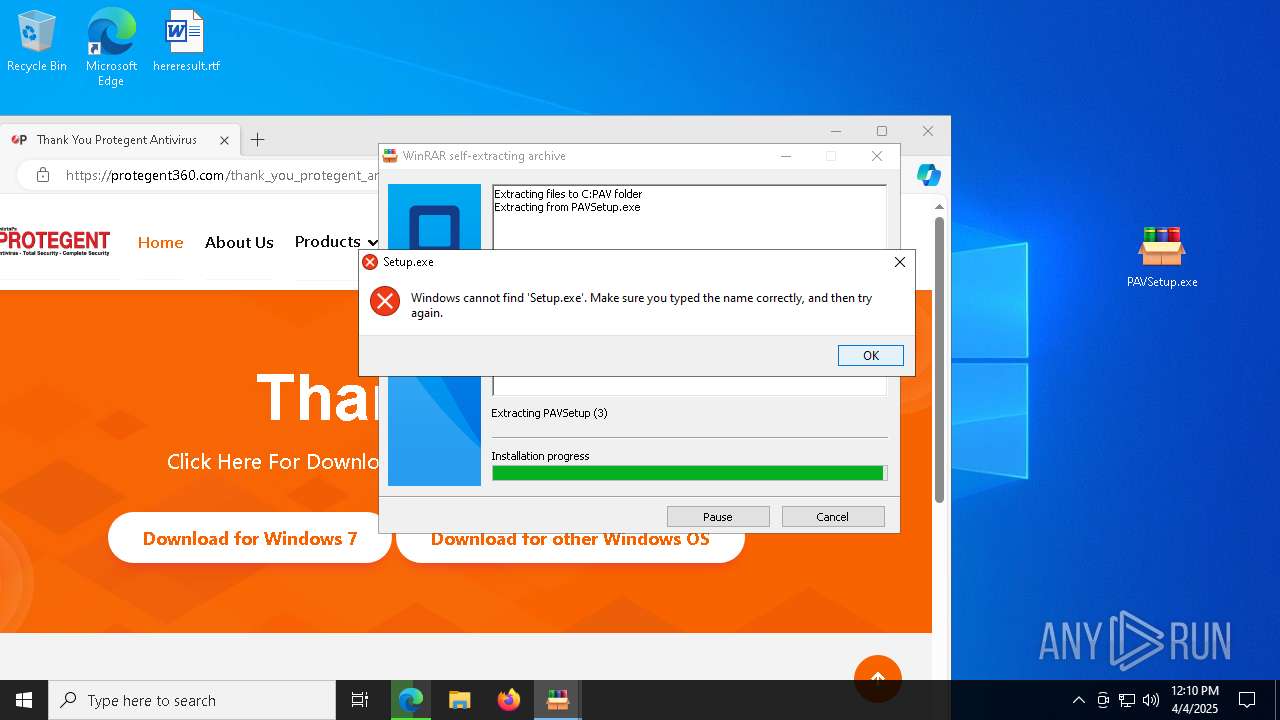Click Cancel in WinRAR extractor
The width and height of the screenshot is (1280, 720).
[x=833, y=516]
